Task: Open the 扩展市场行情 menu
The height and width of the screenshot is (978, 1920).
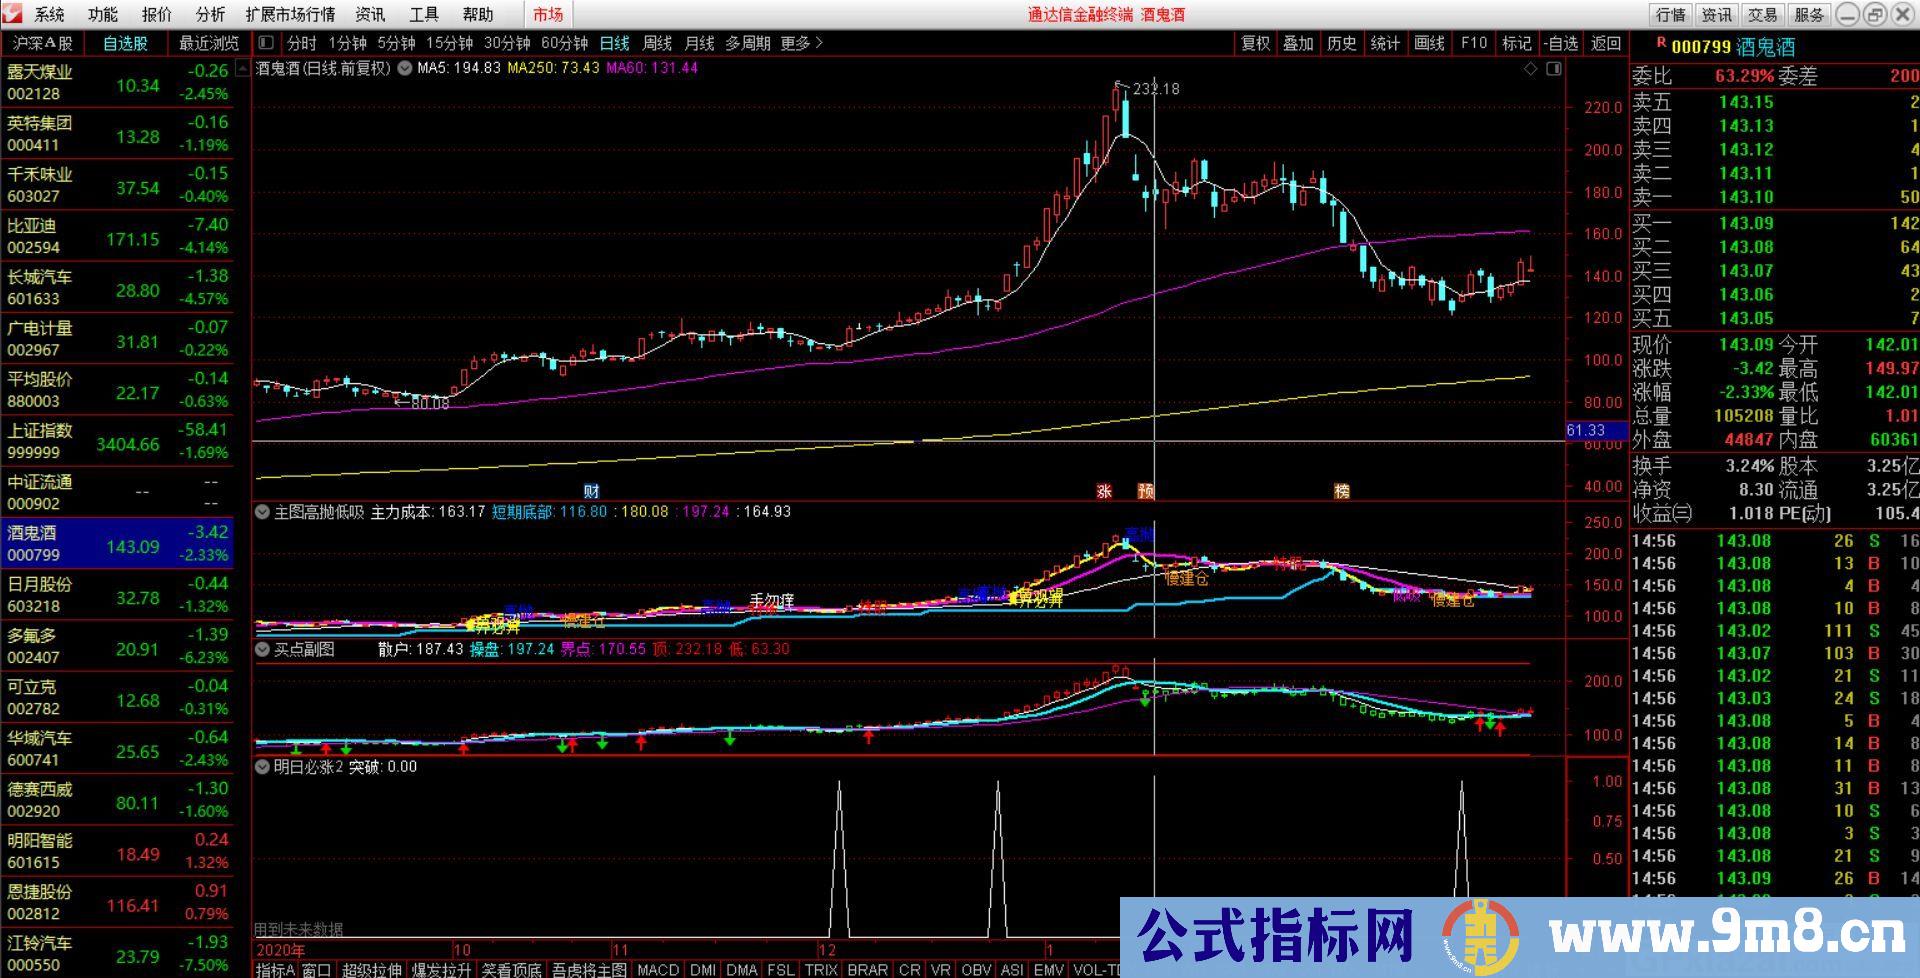Action: tap(291, 14)
